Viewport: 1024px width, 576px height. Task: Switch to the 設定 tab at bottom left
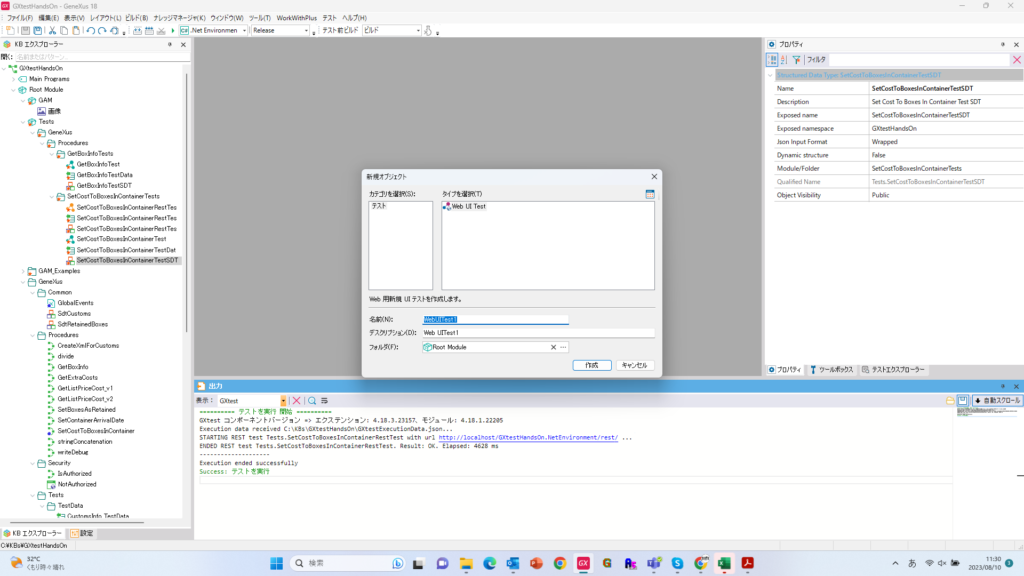click(x=82, y=534)
